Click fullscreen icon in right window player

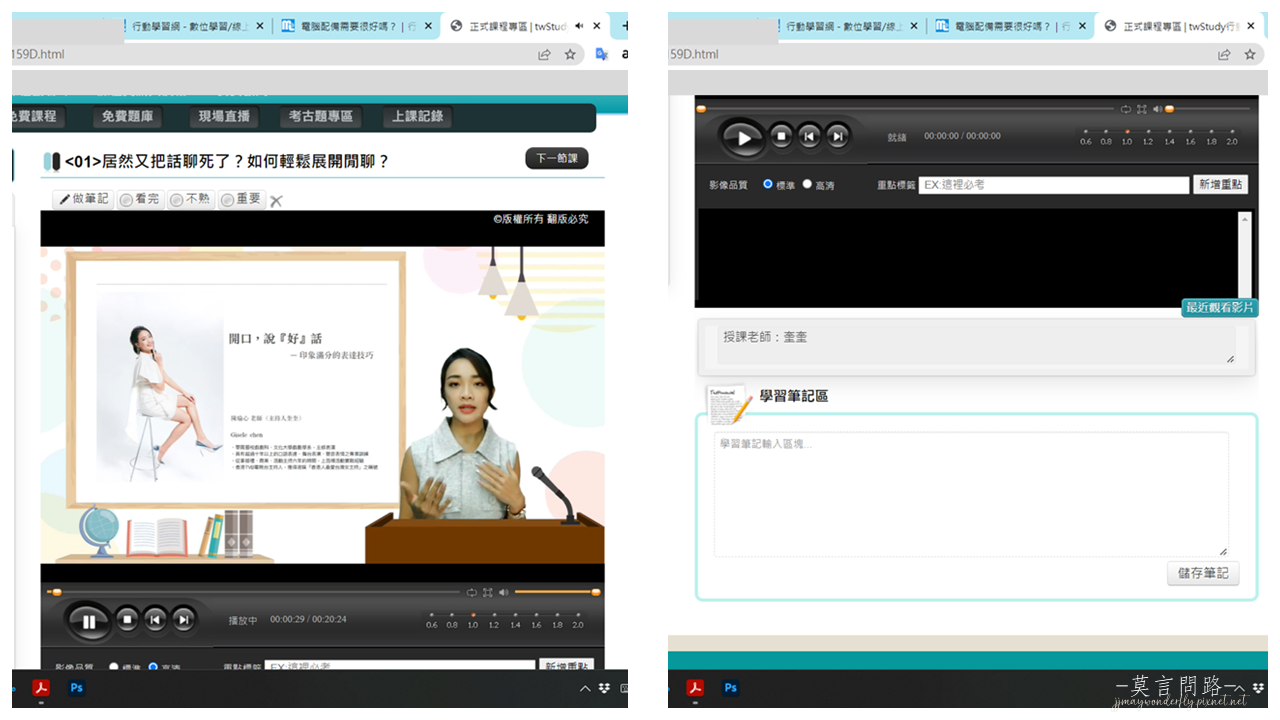click(x=1142, y=109)
